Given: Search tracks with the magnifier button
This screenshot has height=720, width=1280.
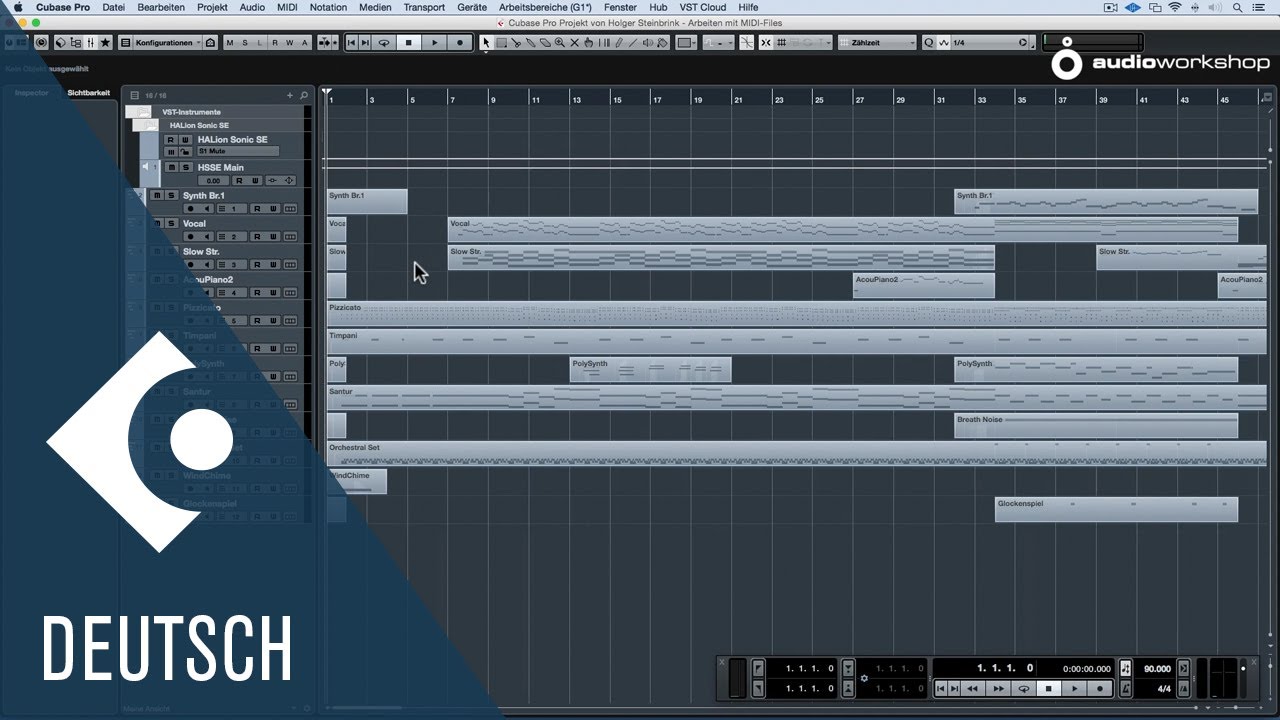Looking at the screenshot, I should coord(304,95).
